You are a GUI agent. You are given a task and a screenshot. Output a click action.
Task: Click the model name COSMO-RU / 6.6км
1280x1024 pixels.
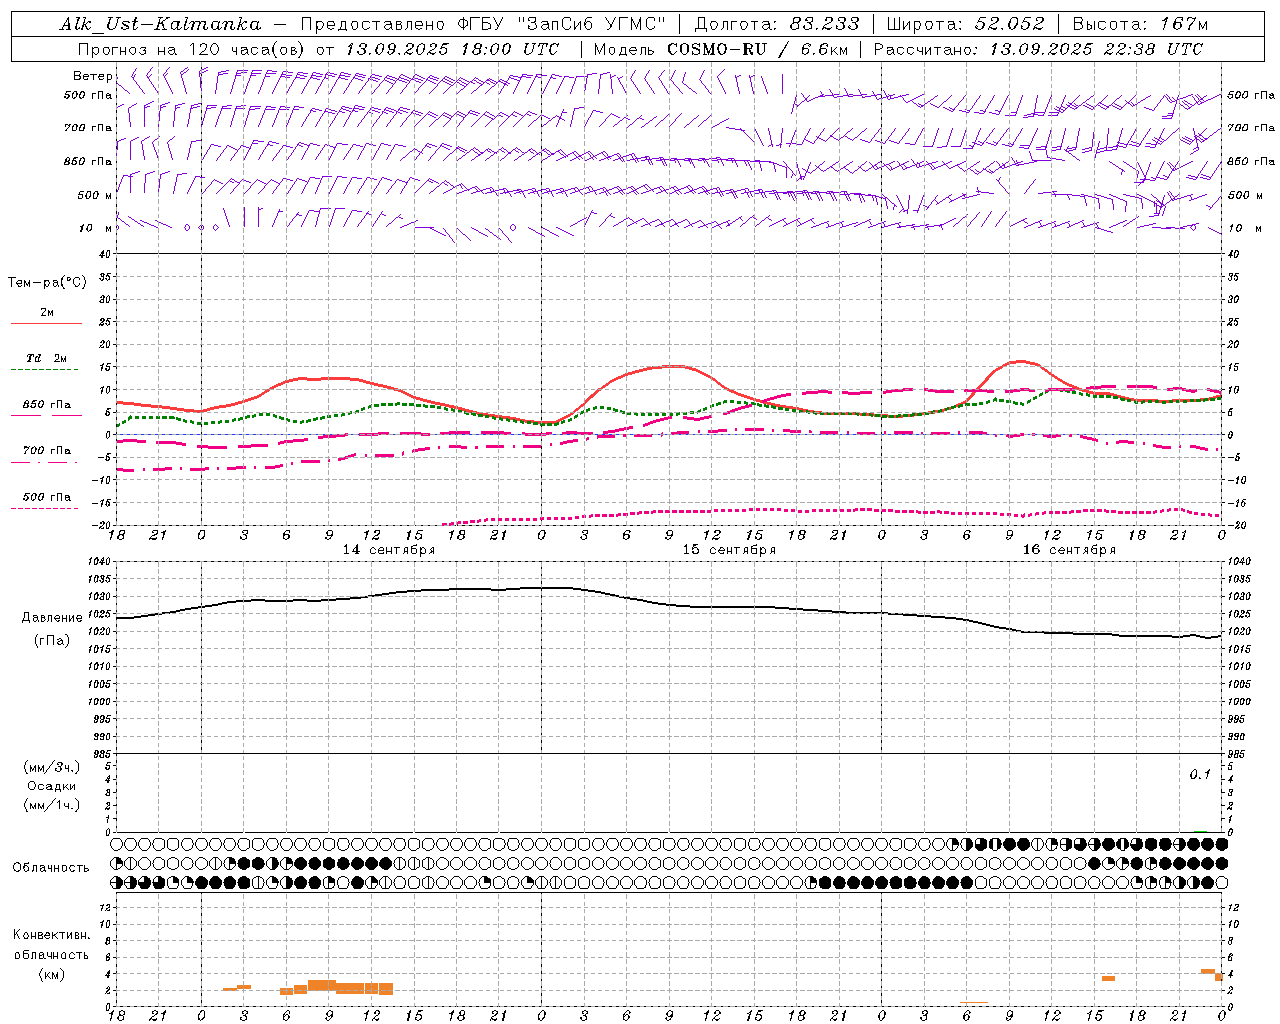pyautogui.click(x=757, y=49)
